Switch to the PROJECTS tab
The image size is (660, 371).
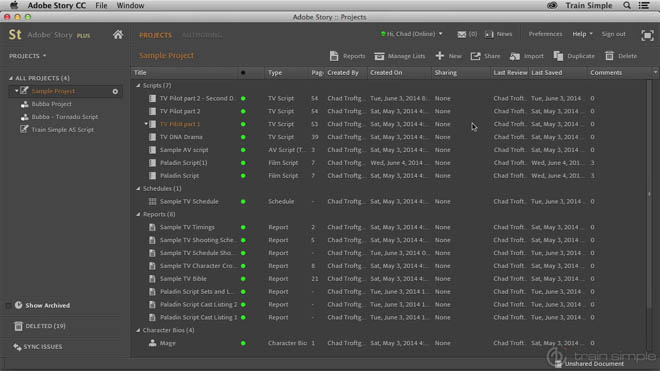[x=155, y=35]
